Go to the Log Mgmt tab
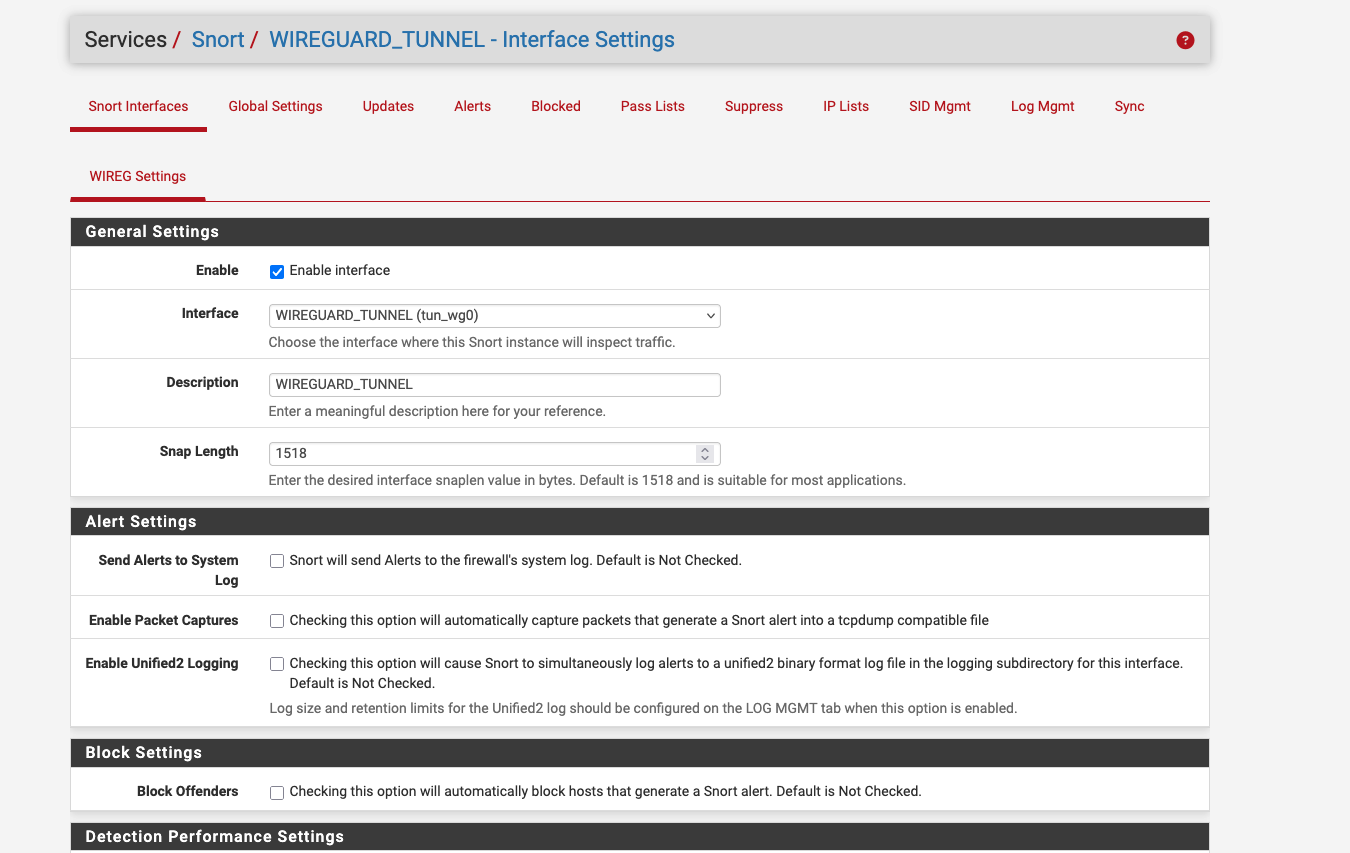 [x=1042, y=107]
